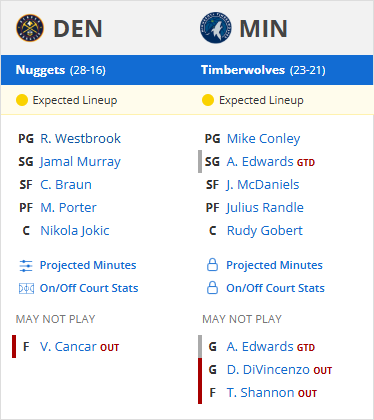
Task: Click the Nuggets On/Off Court Stats court icon
Action: (x=26, y=288)
